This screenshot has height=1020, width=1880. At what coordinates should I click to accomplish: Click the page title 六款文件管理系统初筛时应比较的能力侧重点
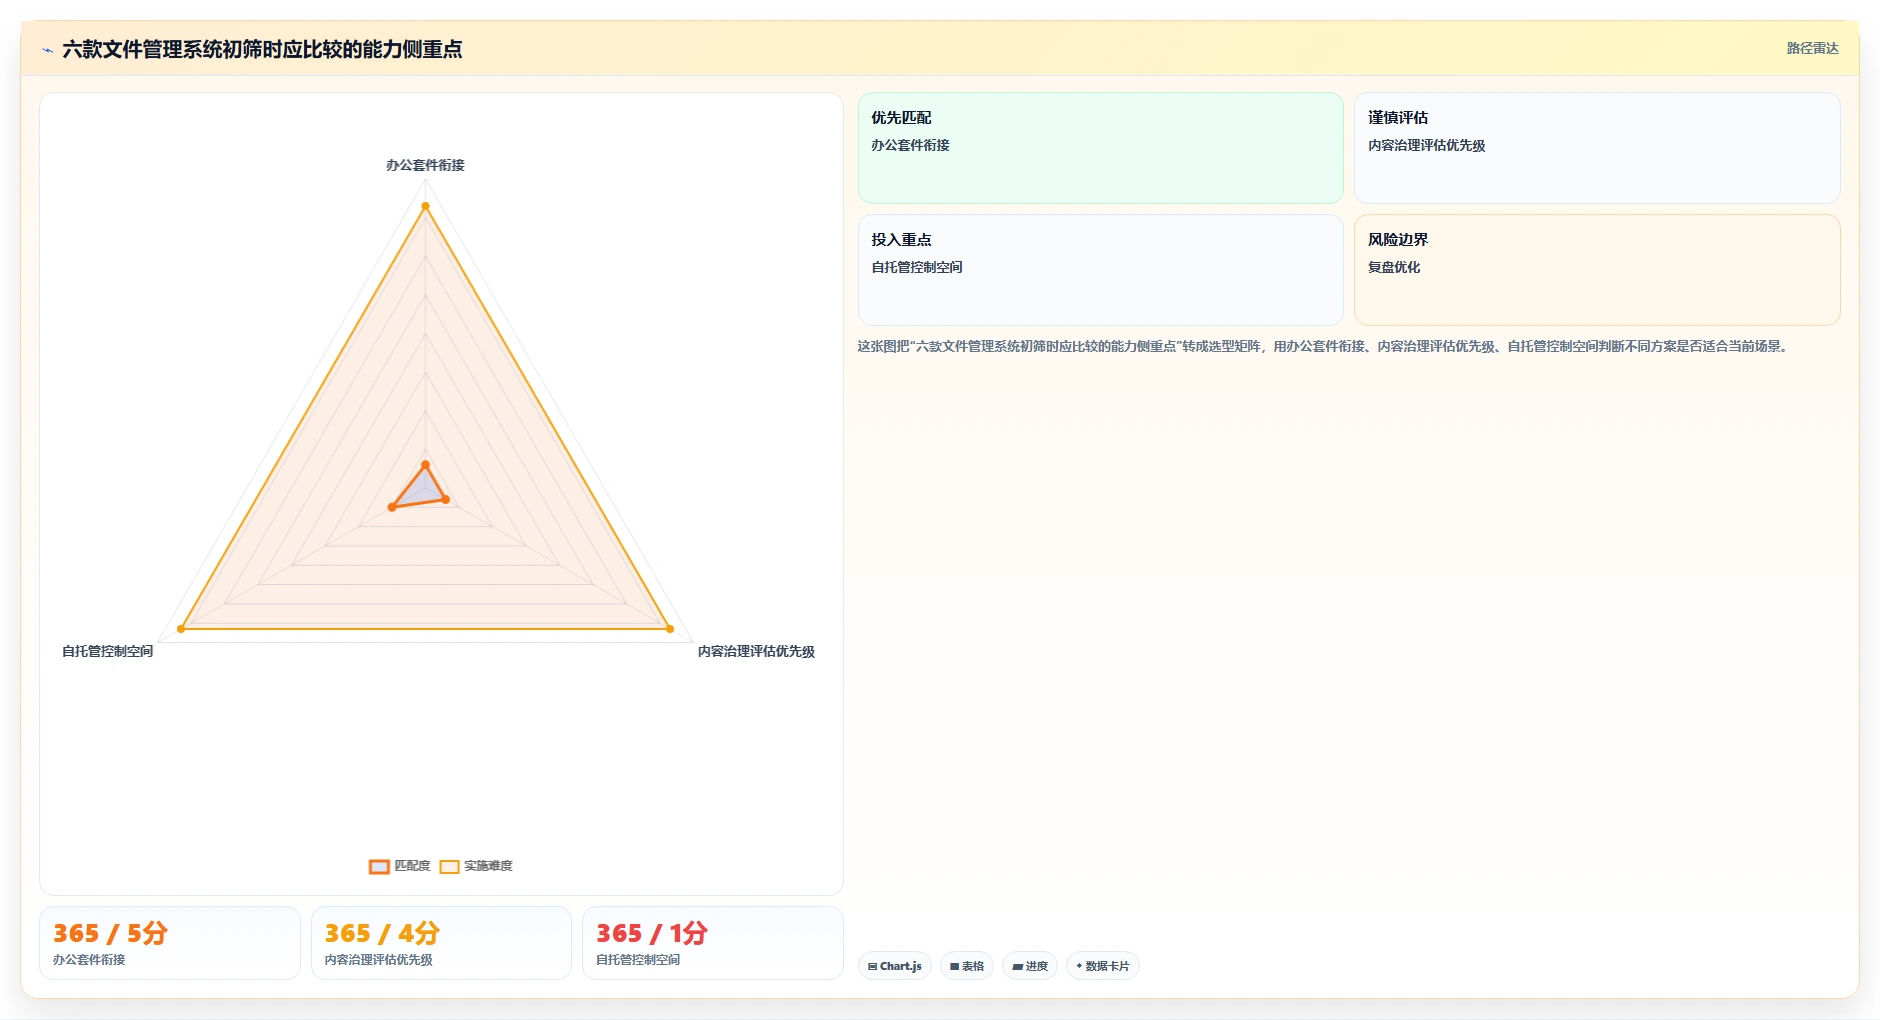pos(262,49)
